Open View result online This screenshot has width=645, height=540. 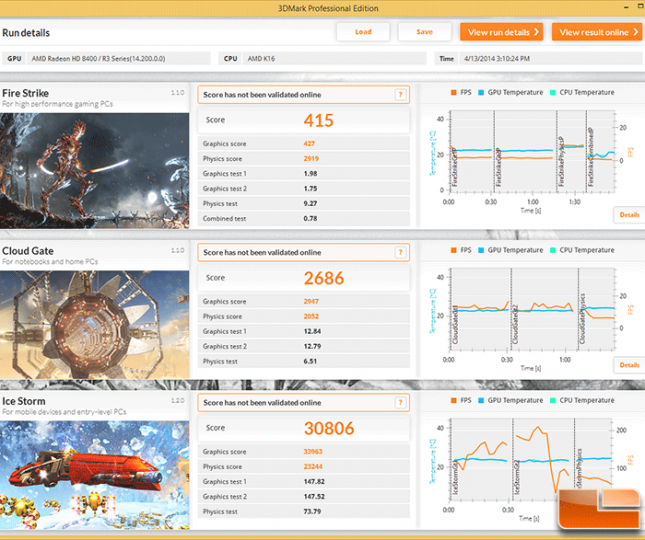click(597, 32)
